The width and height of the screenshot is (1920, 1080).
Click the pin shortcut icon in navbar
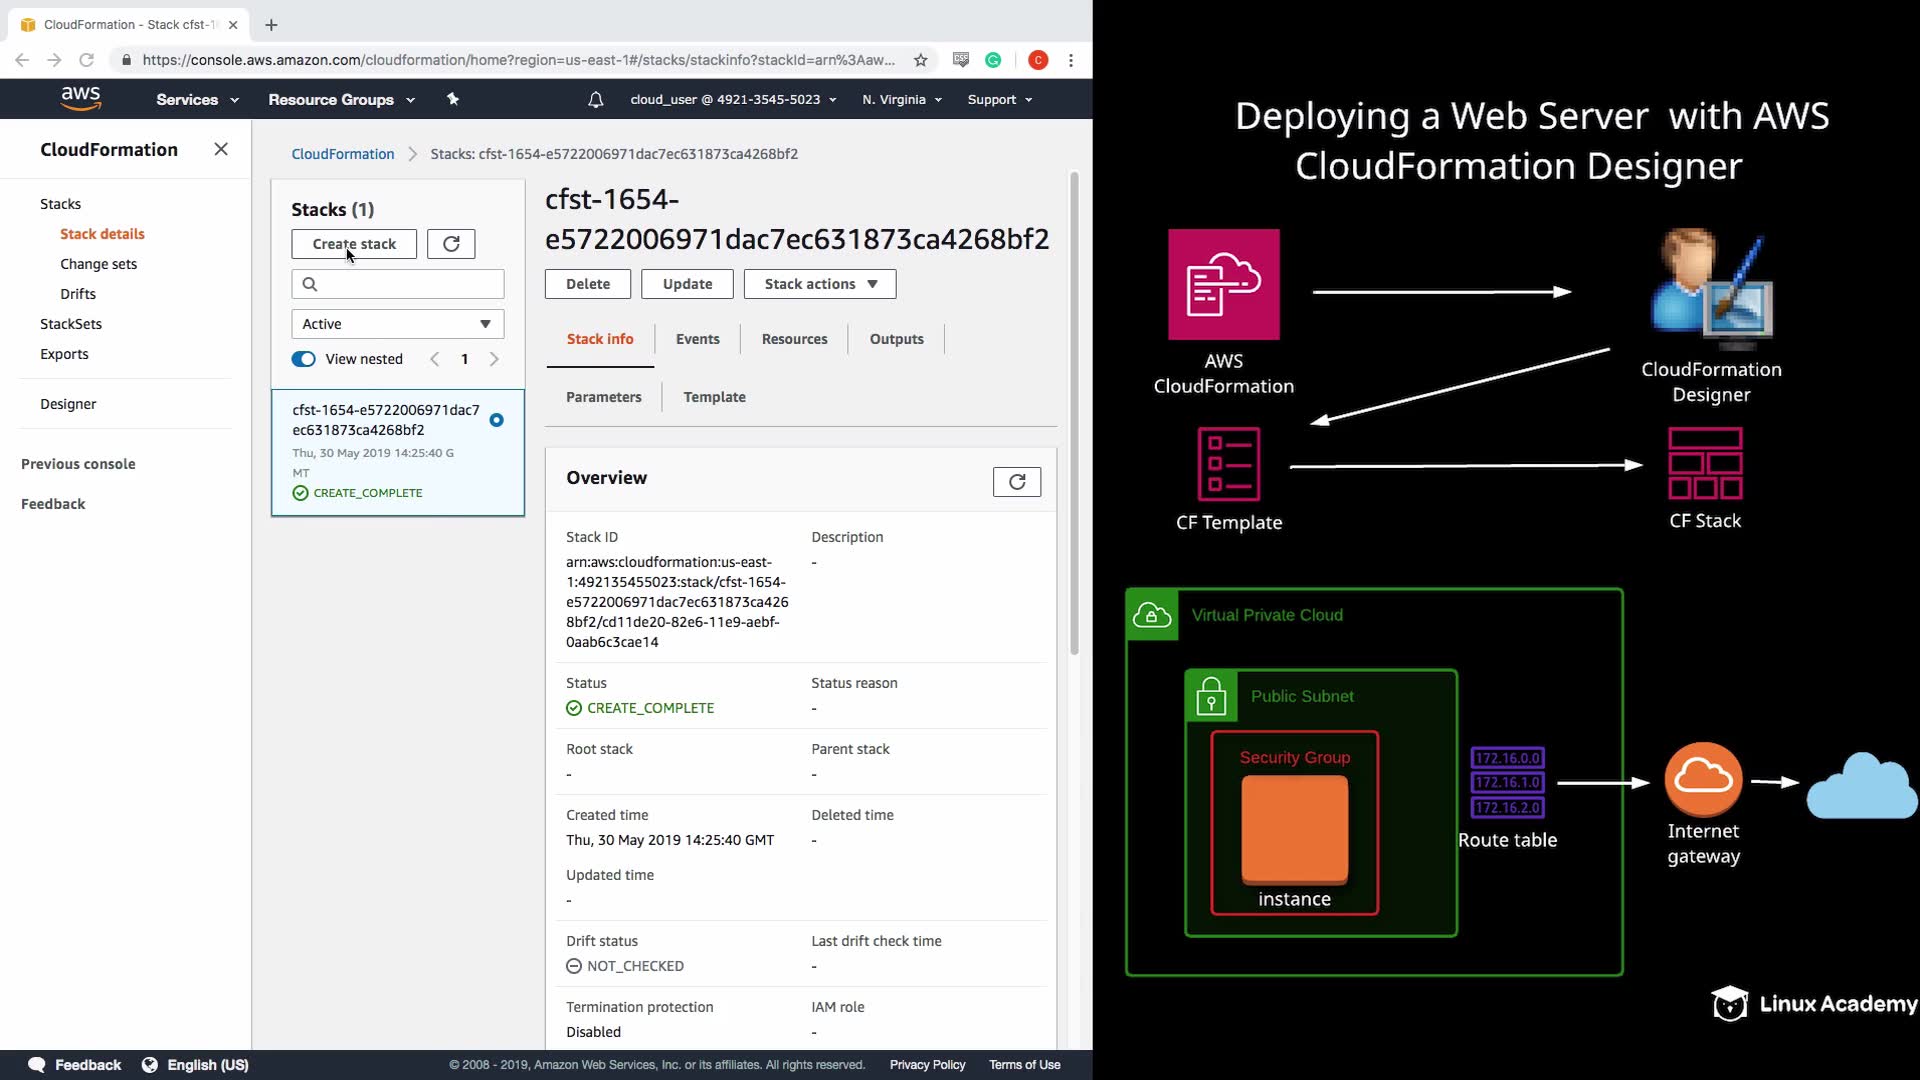[x=453, y=99]
